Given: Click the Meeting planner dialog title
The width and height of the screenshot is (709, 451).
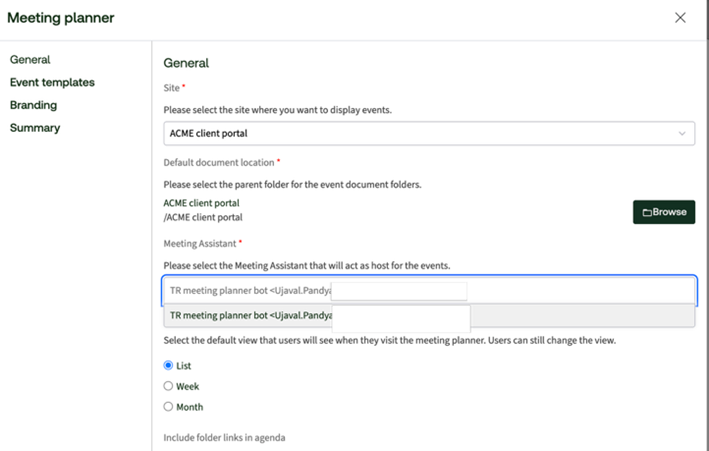Looking at the screenshot, I should pos(61,18).
